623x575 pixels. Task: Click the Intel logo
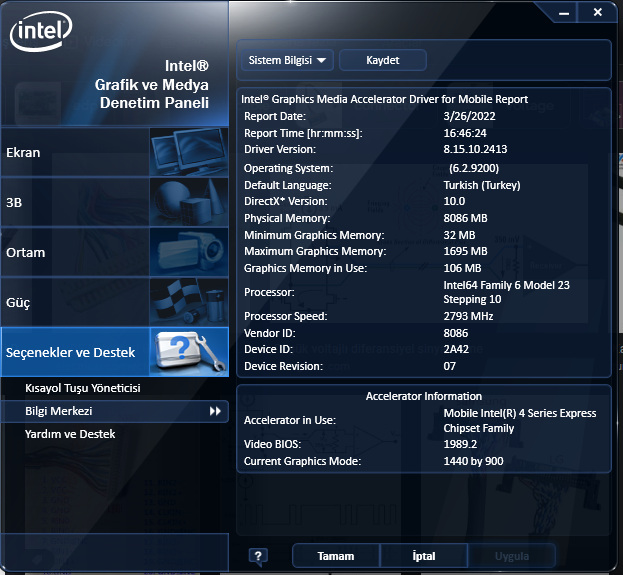[x=41, y=31]
